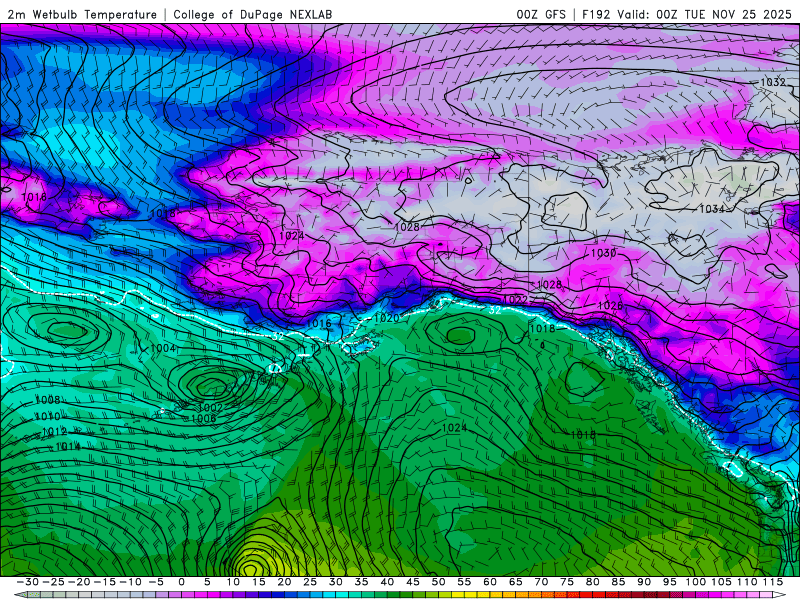This screenshot has width=800, height=600.
Task: Click the 110 value on the color scale
Action: [x=747, y=582]
